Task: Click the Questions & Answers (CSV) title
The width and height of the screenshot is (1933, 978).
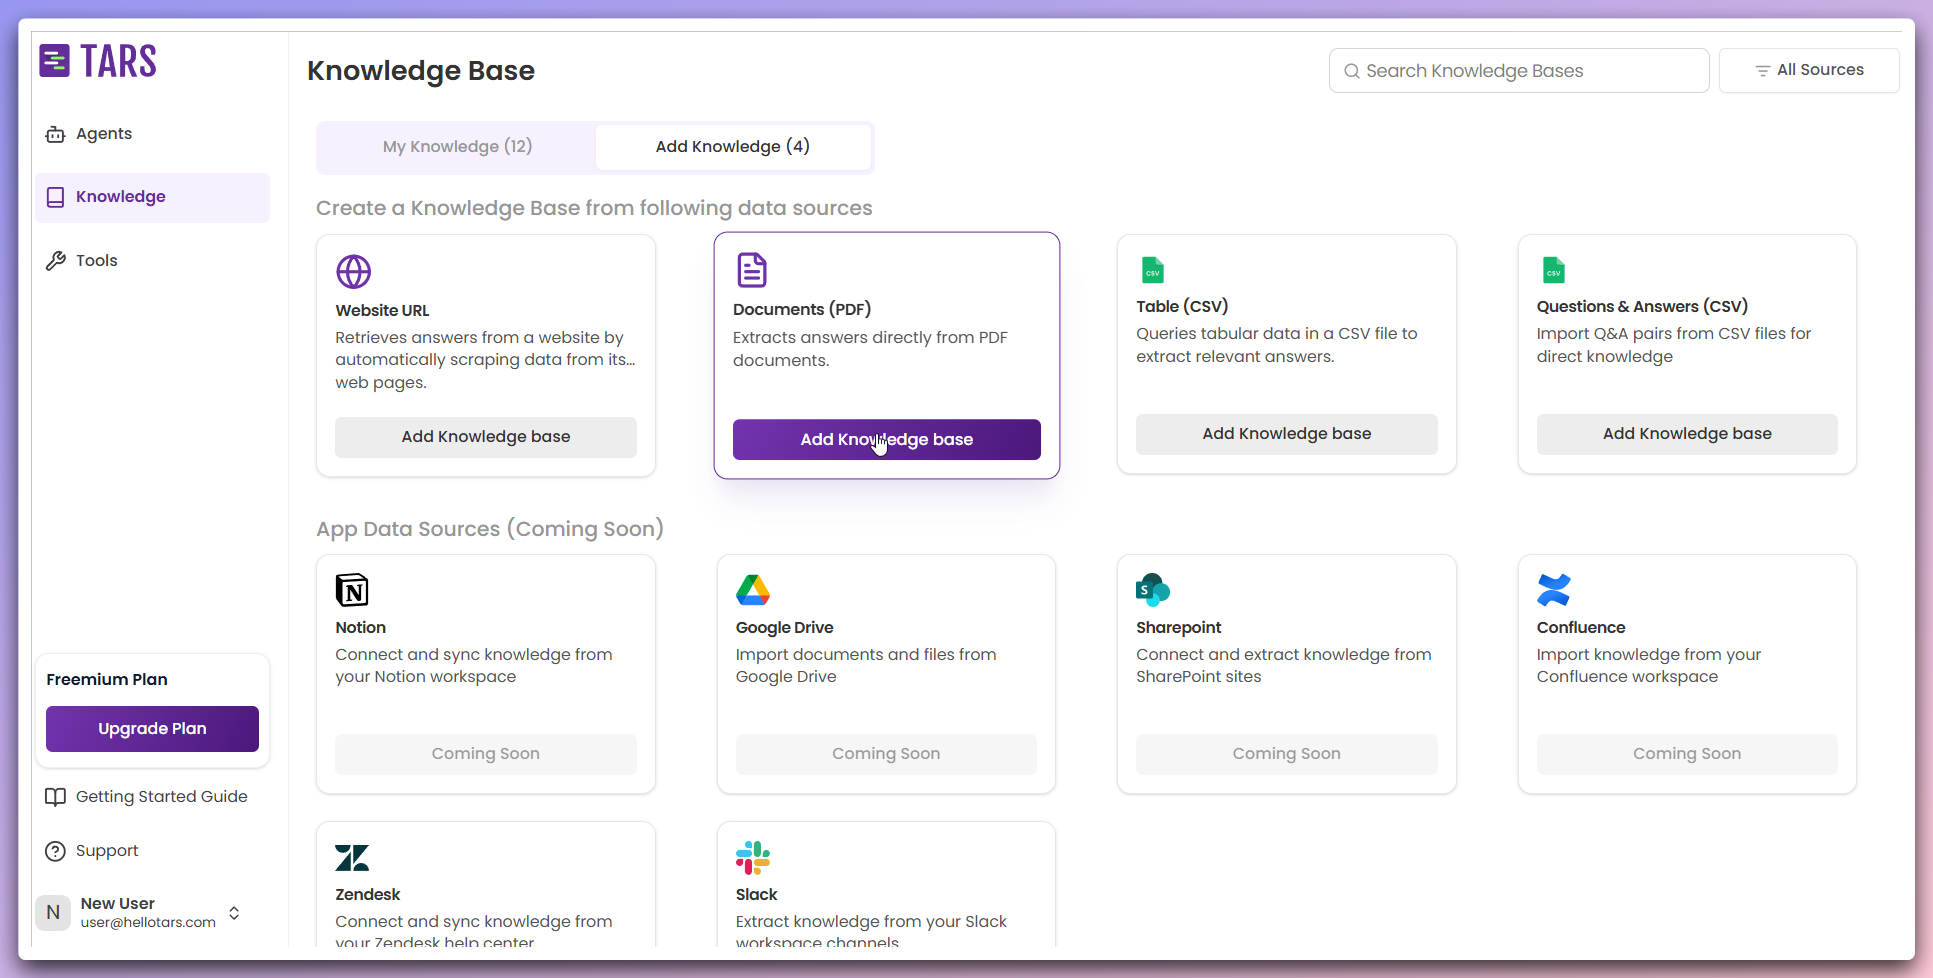Action: coord(1642,307)
